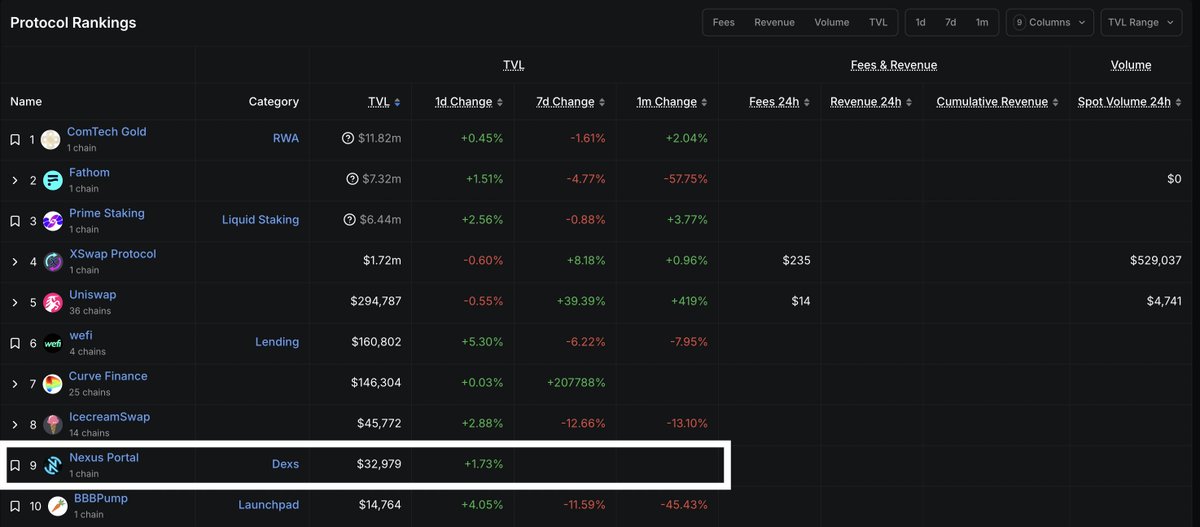Select the 7d period tab

(x=950, y=22)
